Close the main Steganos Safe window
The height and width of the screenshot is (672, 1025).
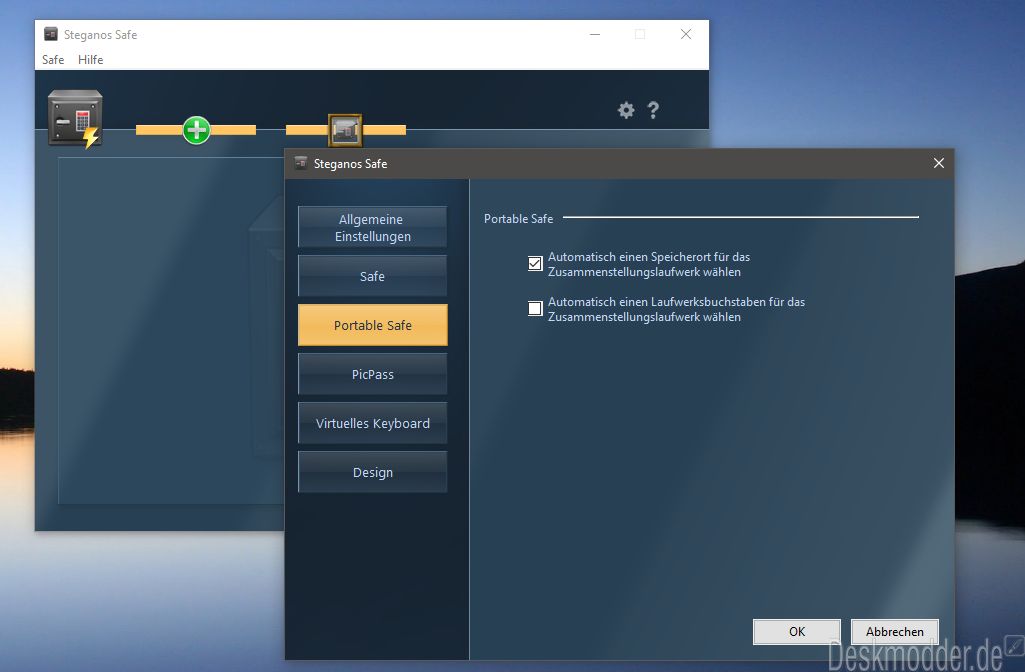[686, 34]
